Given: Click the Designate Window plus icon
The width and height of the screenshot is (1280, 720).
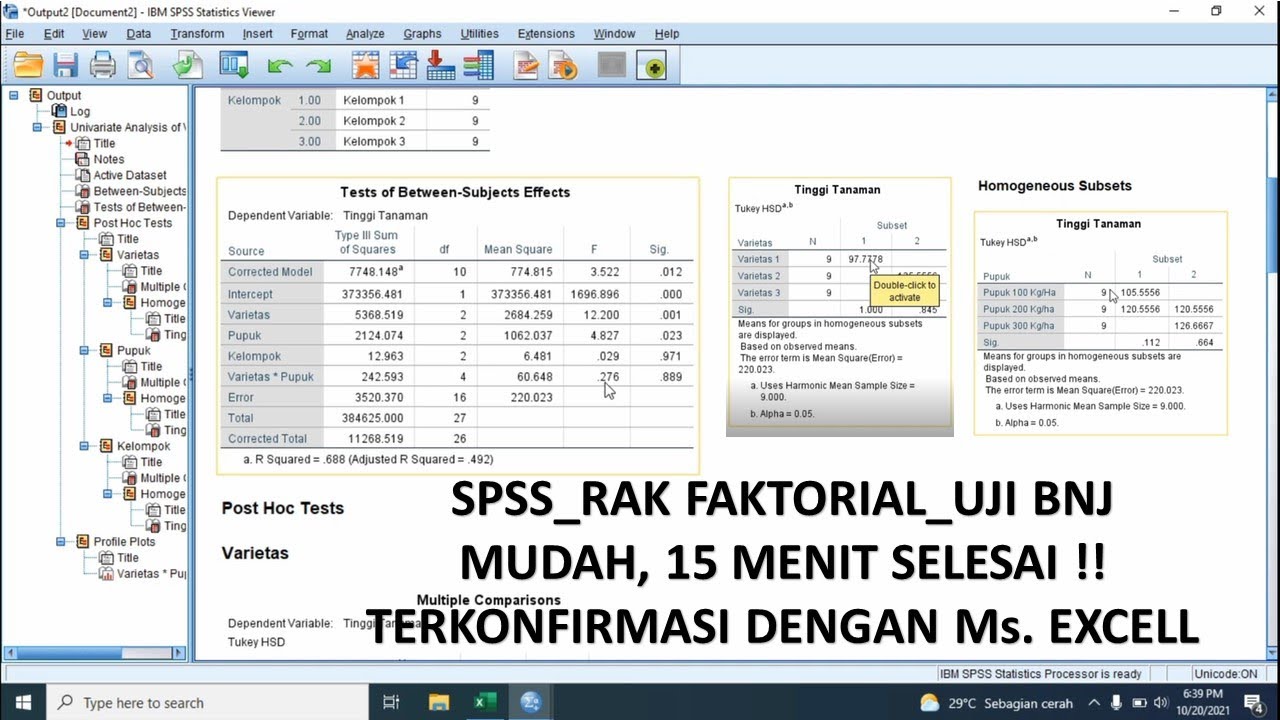Looking at the screenshot, I should coord(653,67).
